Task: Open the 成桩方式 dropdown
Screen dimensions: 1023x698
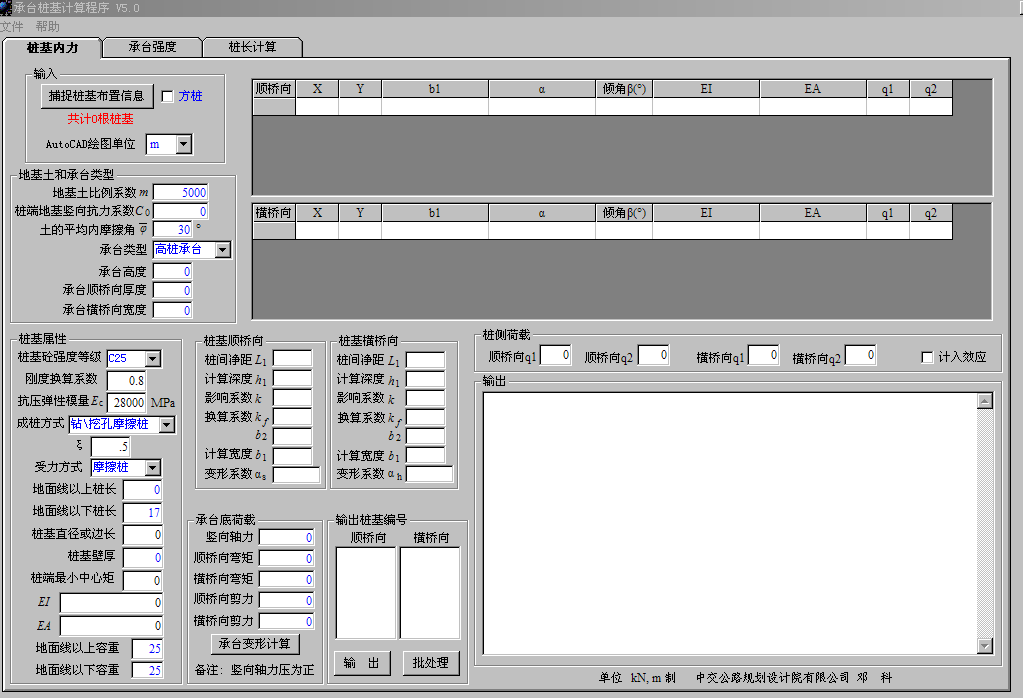Action: (167, 425)
